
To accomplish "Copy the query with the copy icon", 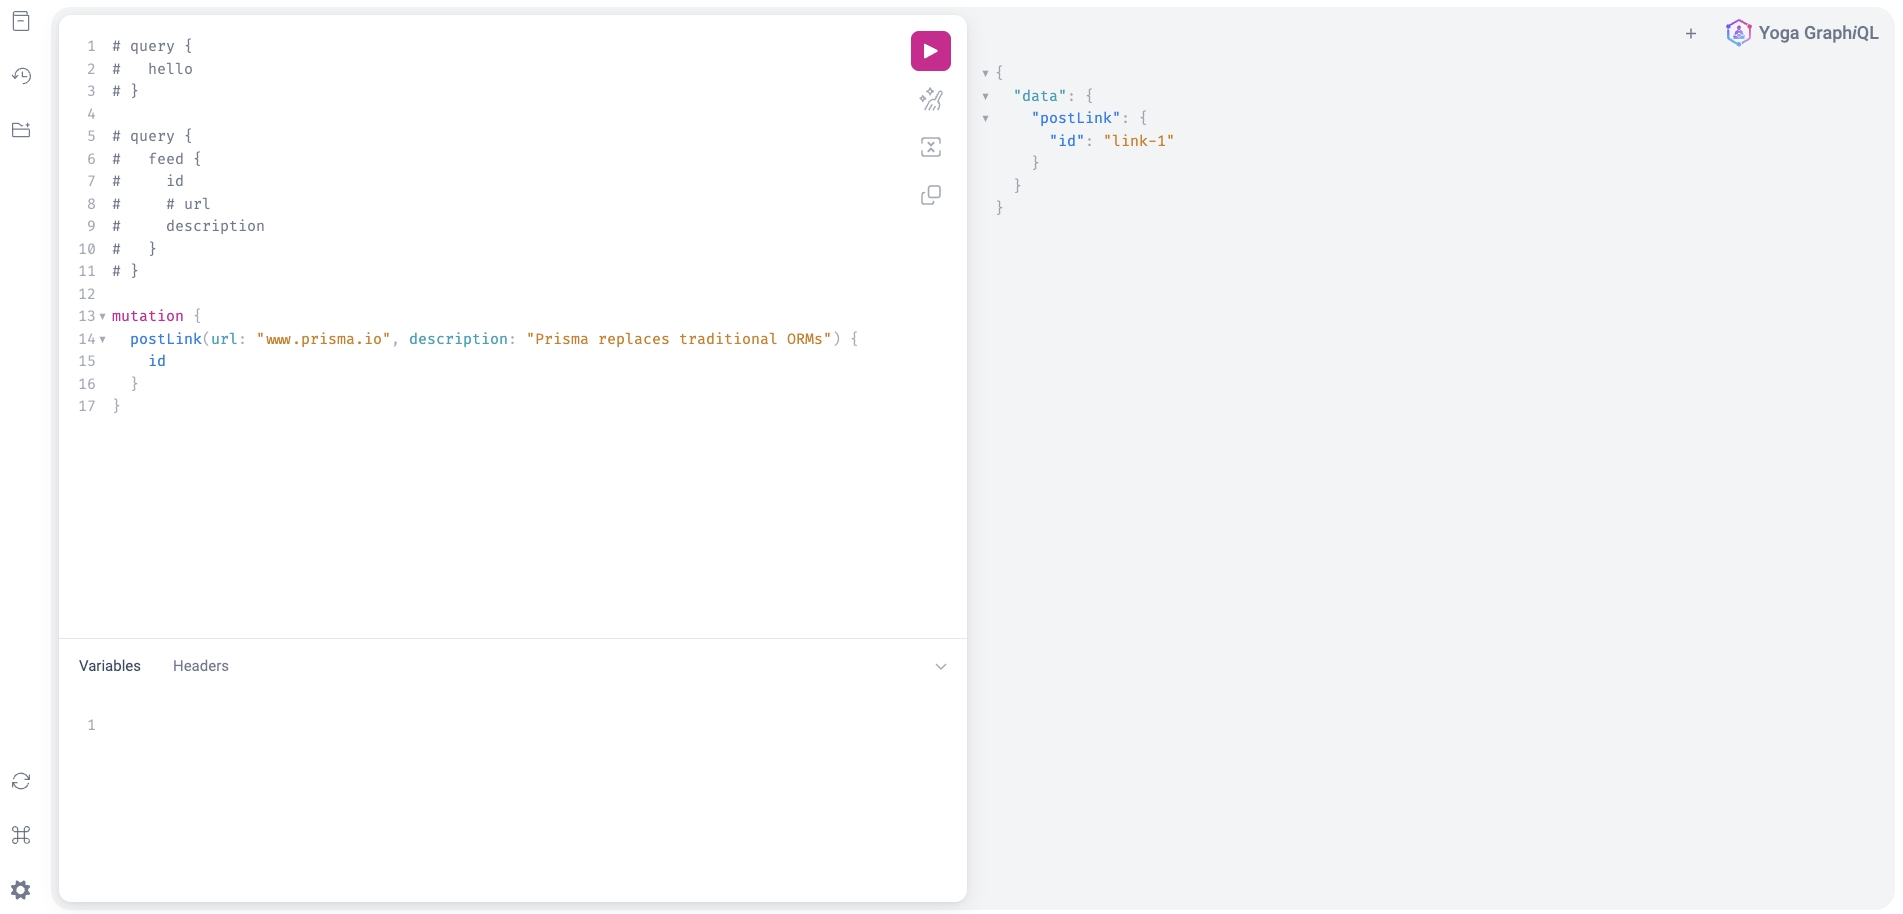I will click(930, 195).
